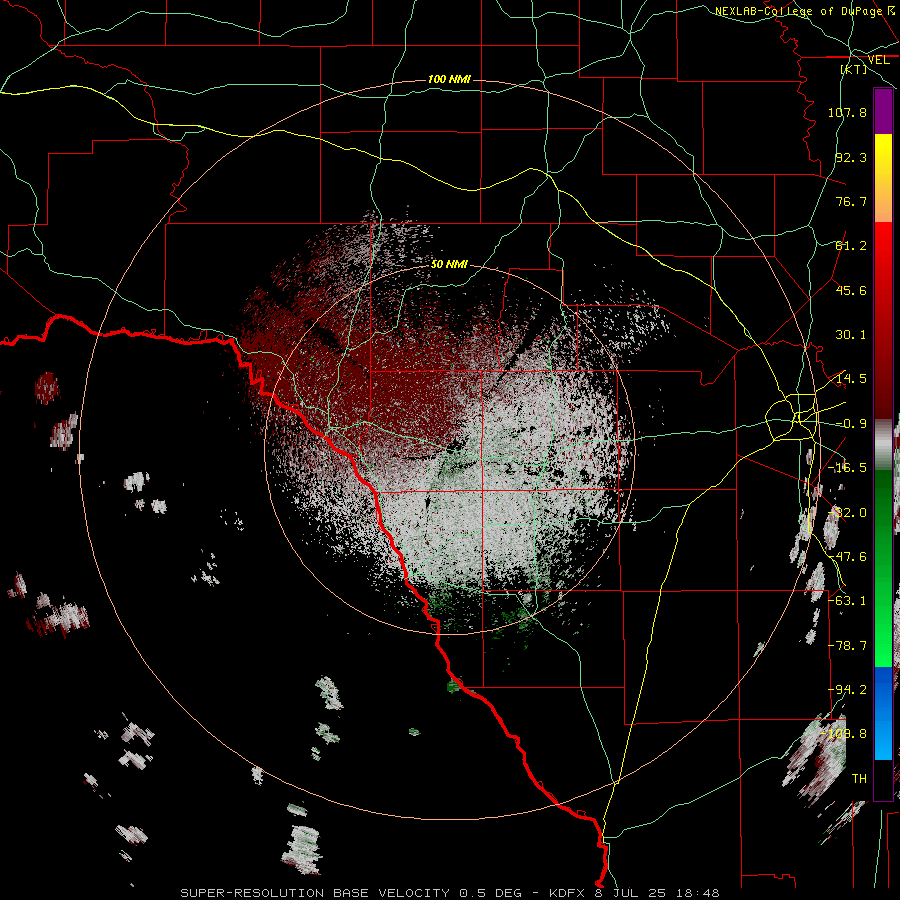Viewport: 900px width, 900px height.
Task: Click the 50 NMI range ring label
Action: click(x=449, y=265)
